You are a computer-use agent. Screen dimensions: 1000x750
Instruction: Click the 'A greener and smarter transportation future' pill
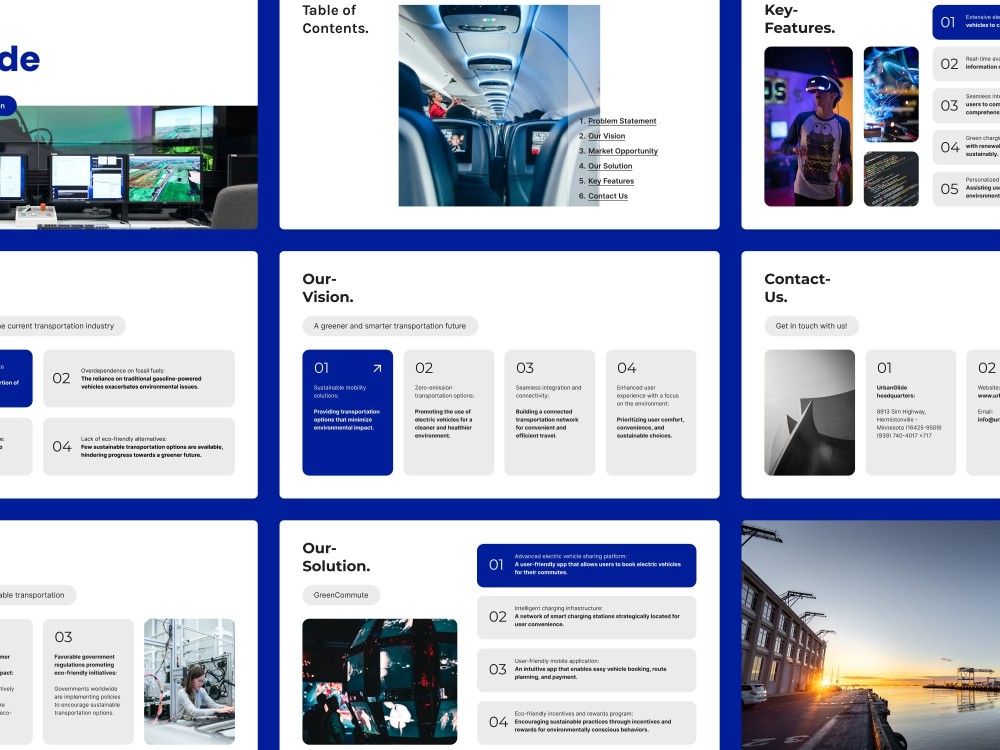point(390,326)
